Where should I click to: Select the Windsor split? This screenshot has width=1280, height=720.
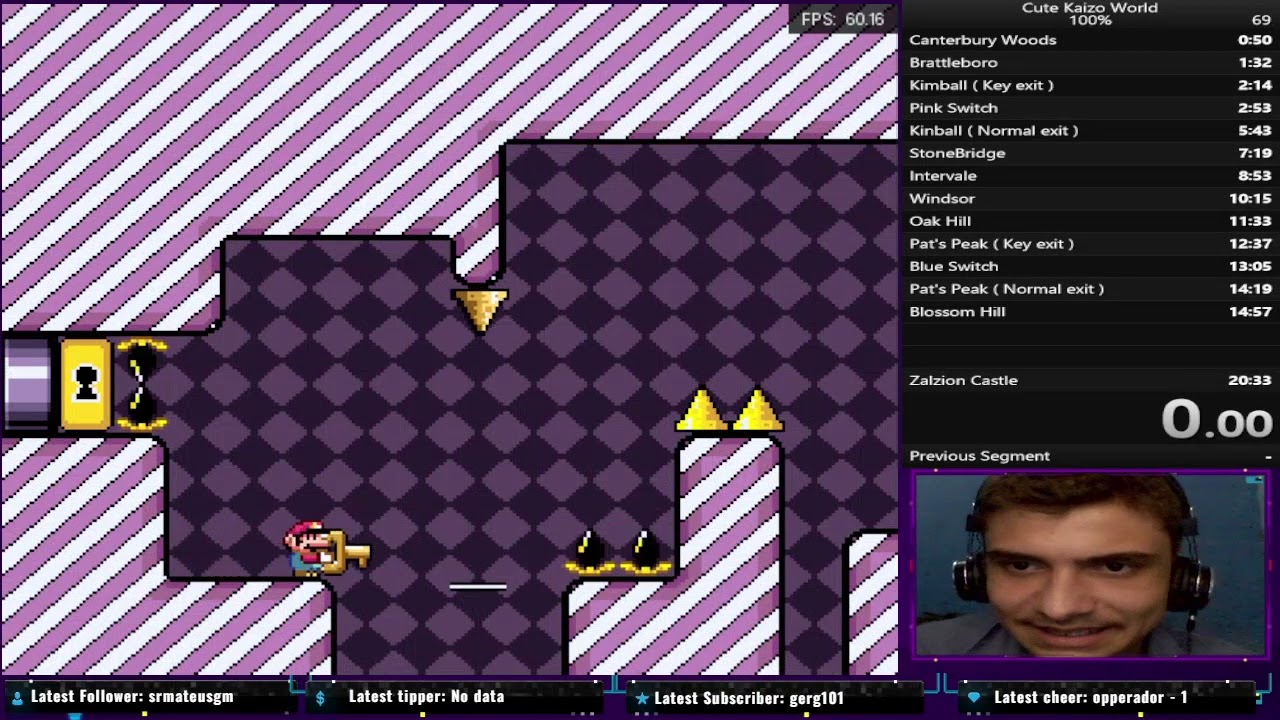point(1090,198)
